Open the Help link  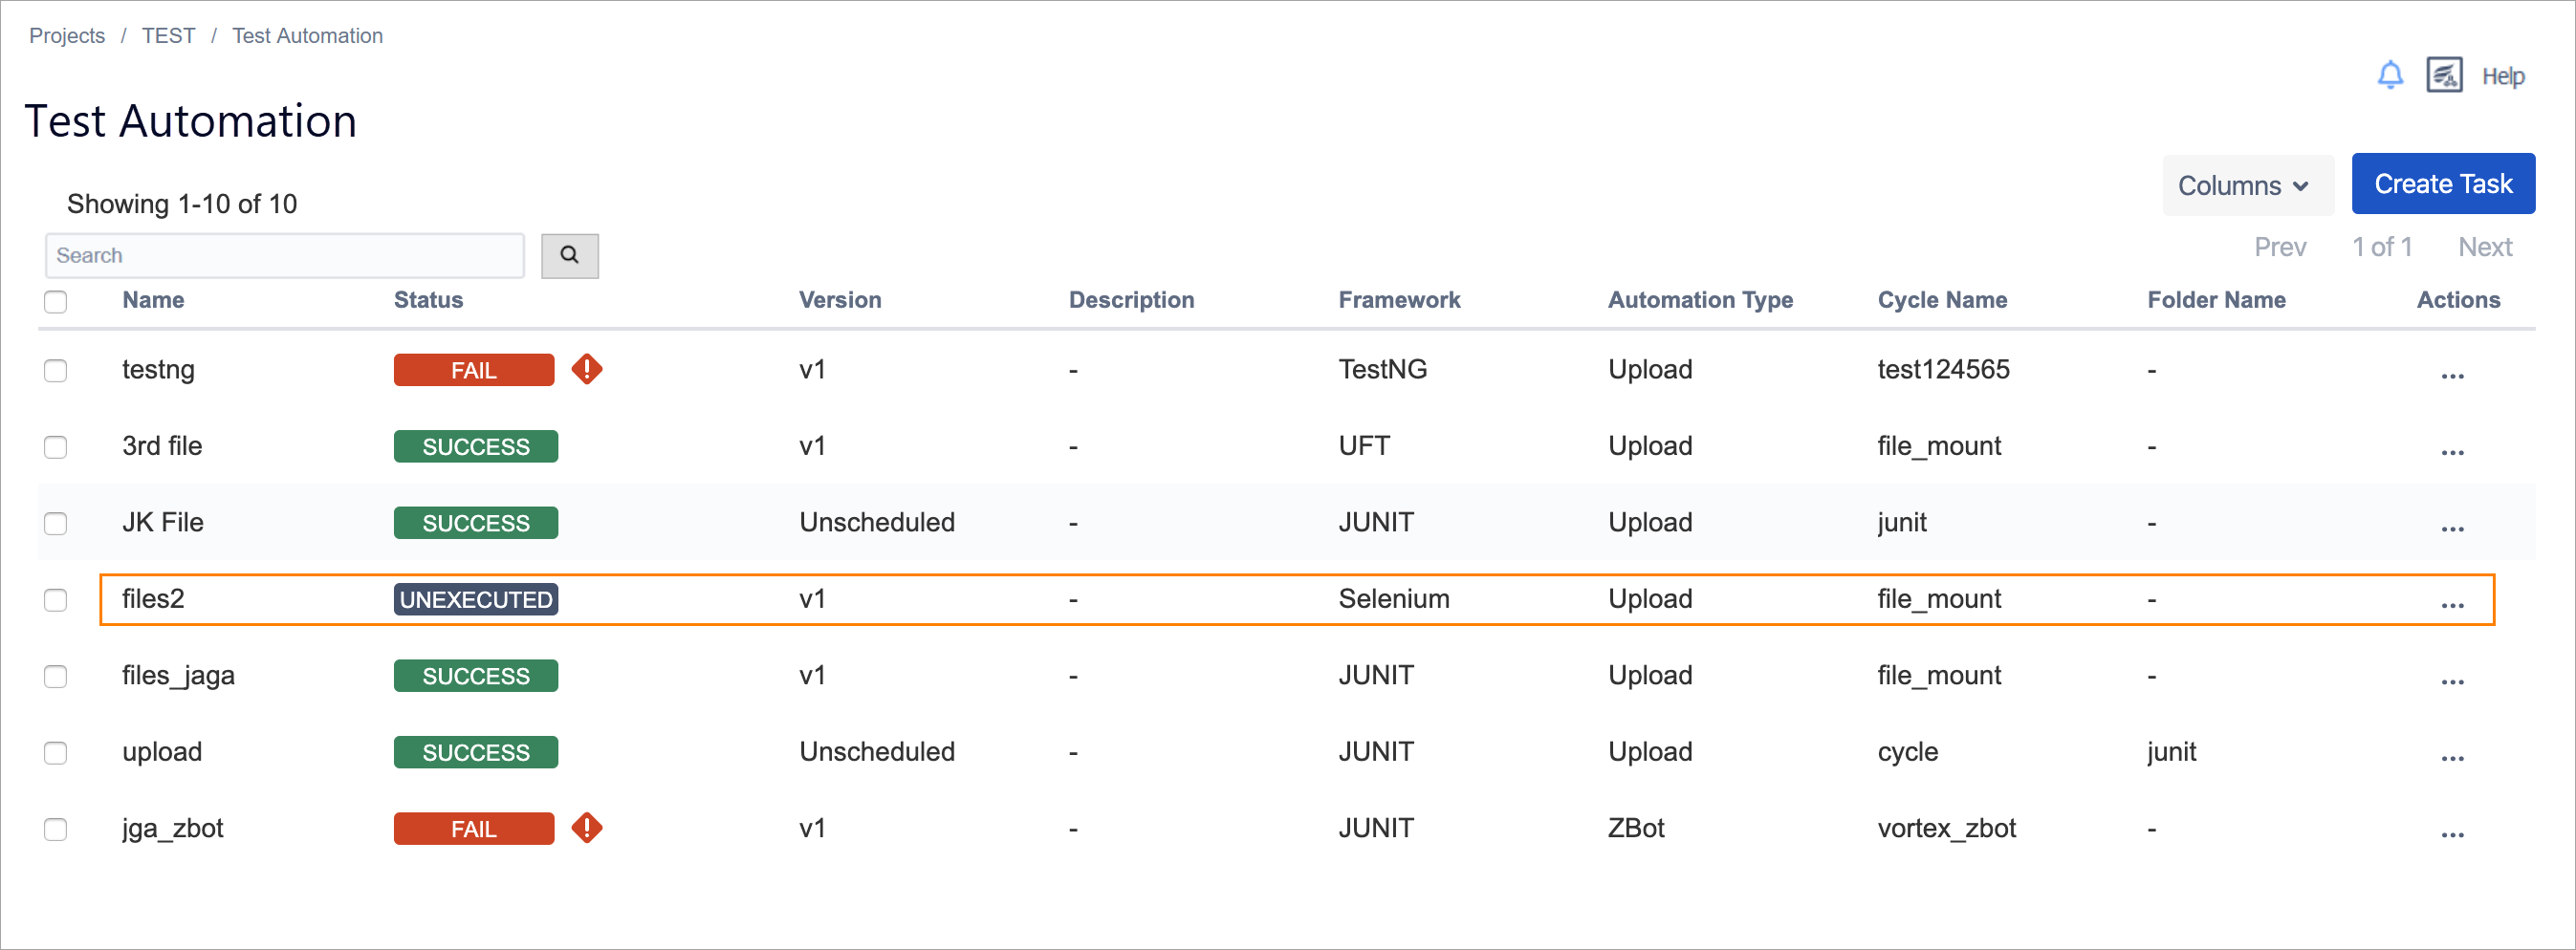2503,76
